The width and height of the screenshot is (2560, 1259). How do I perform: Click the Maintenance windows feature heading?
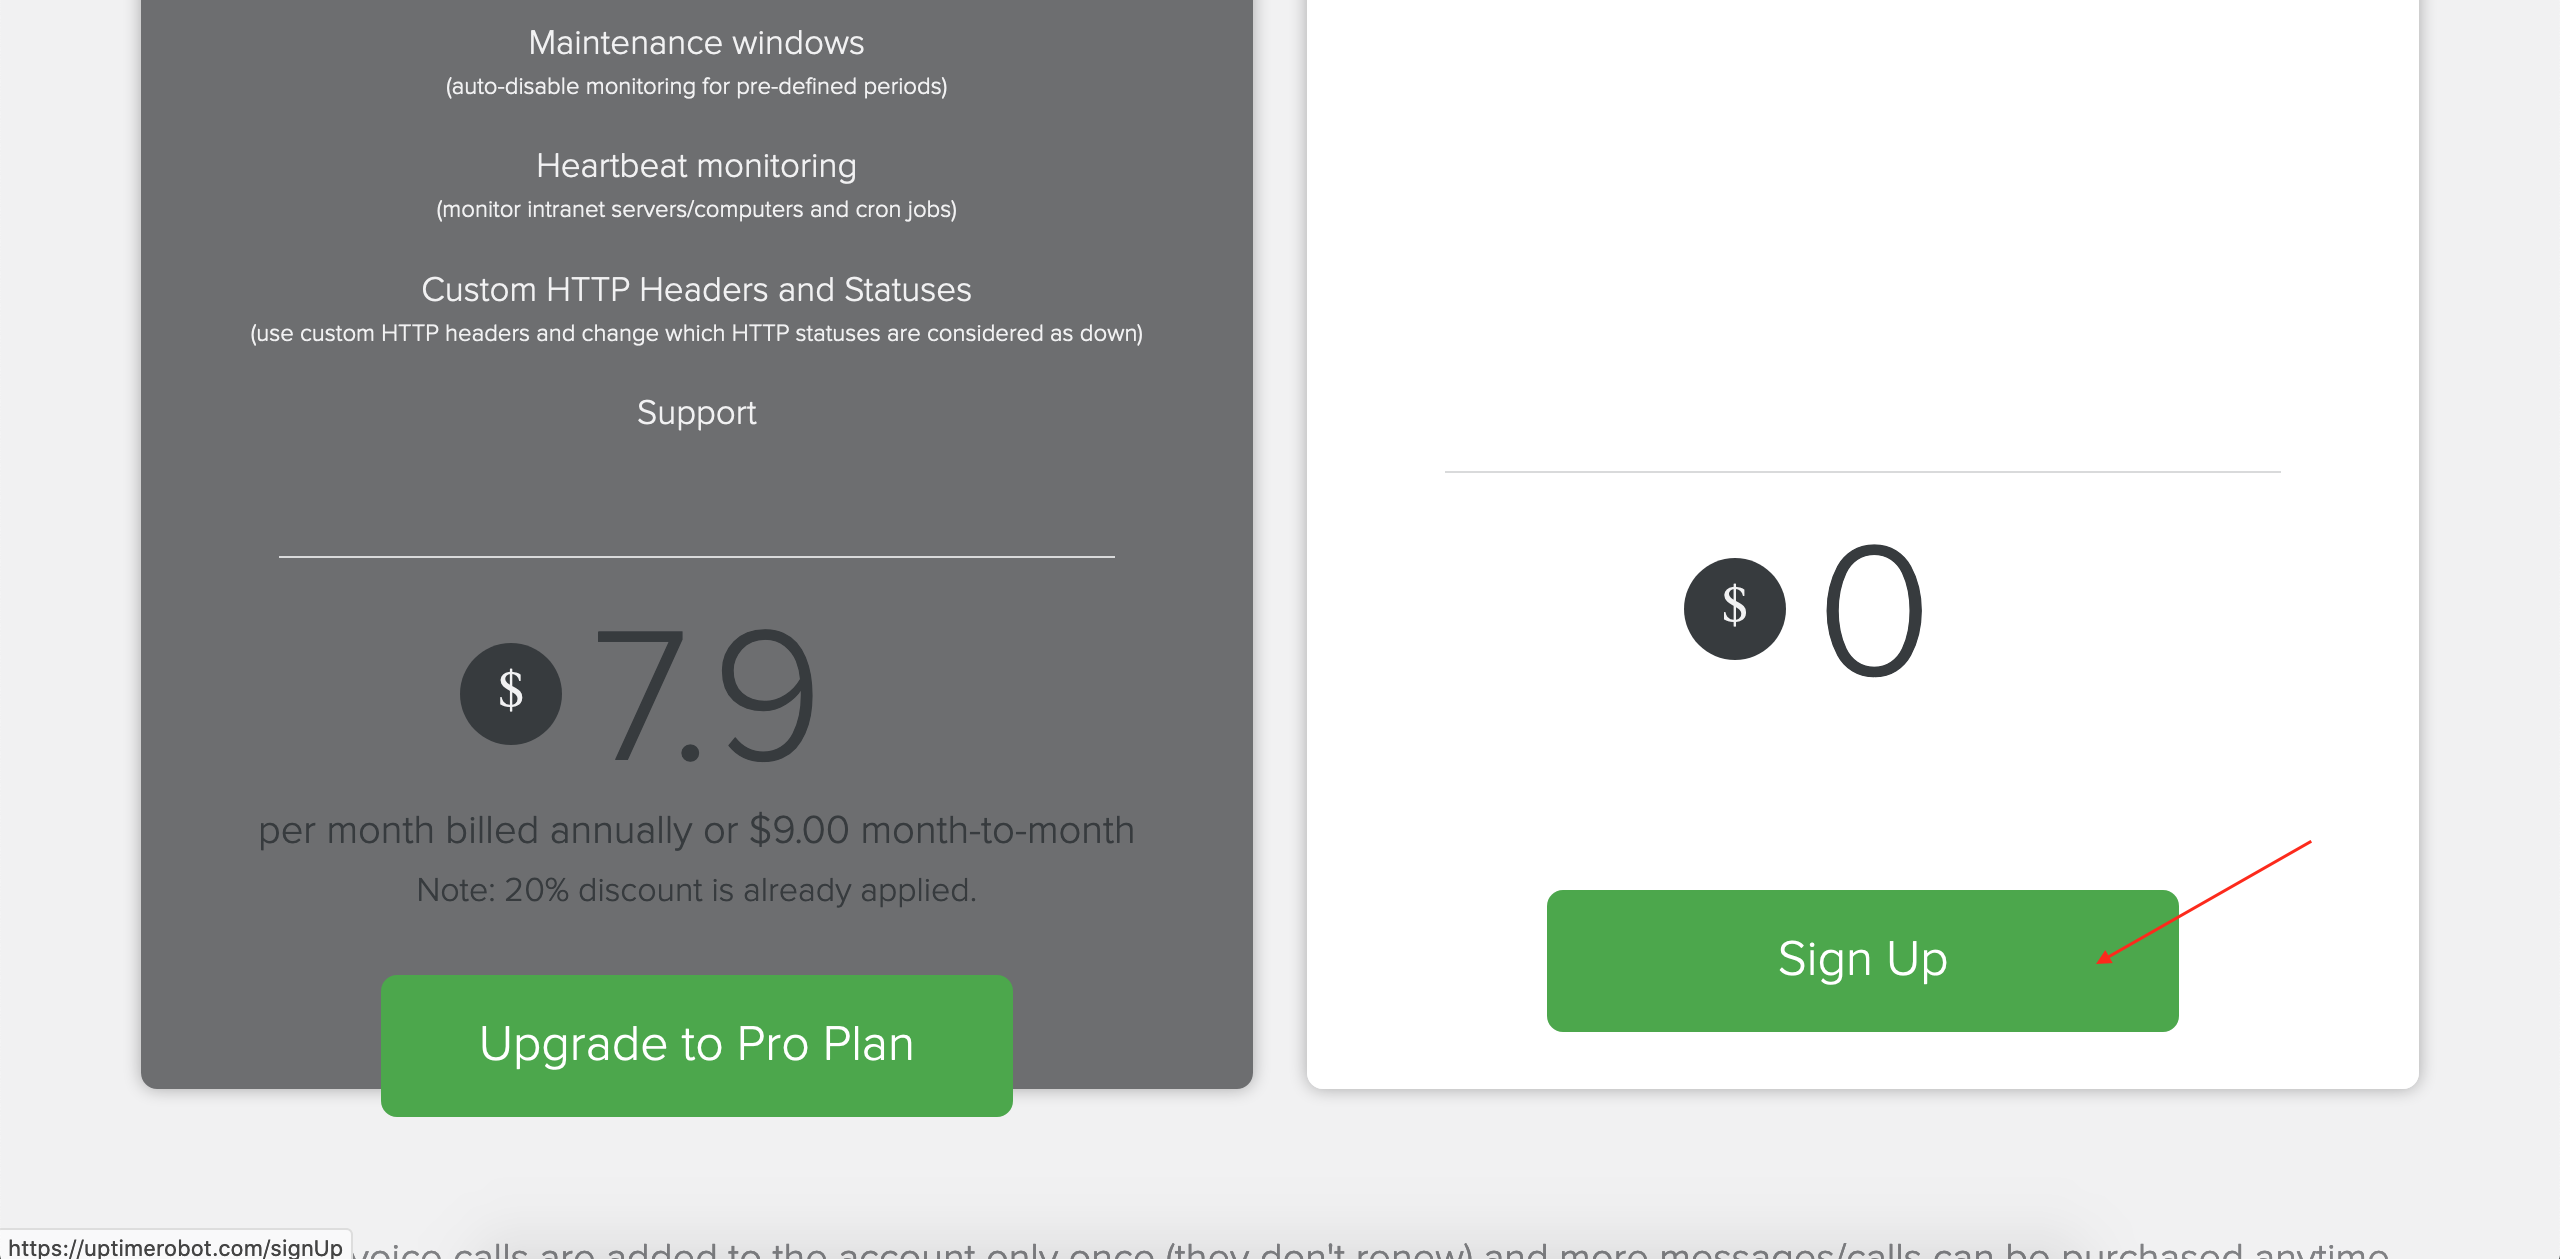(x=696, y=42)
